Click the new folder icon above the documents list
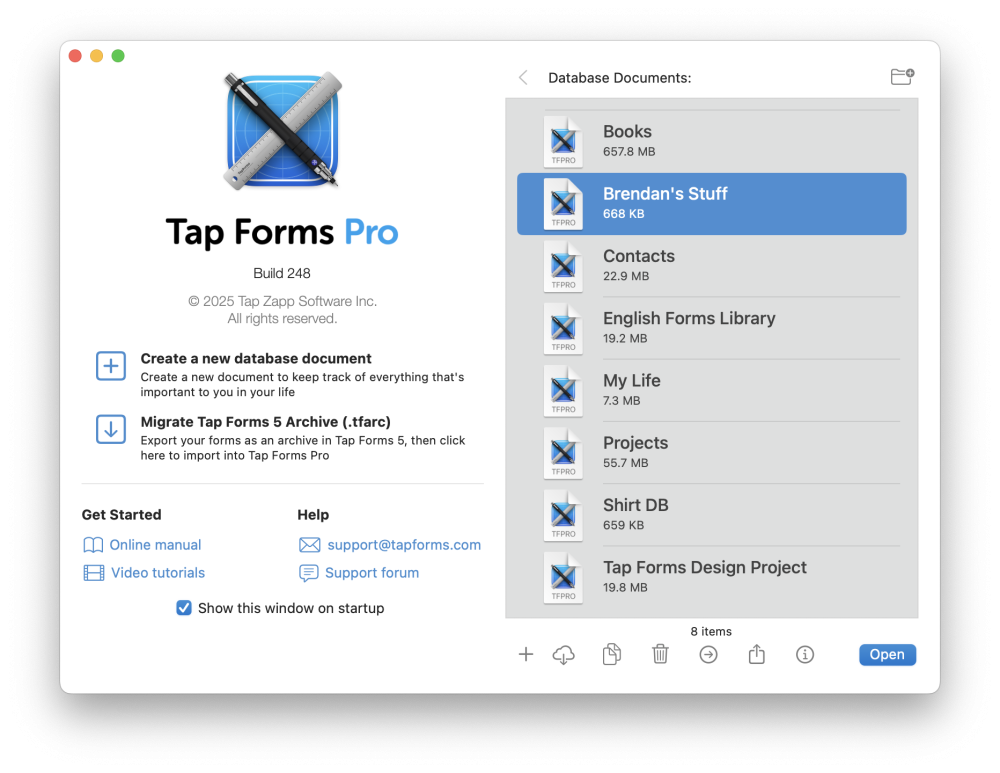The image size is (1000, 773). [902, 77]
